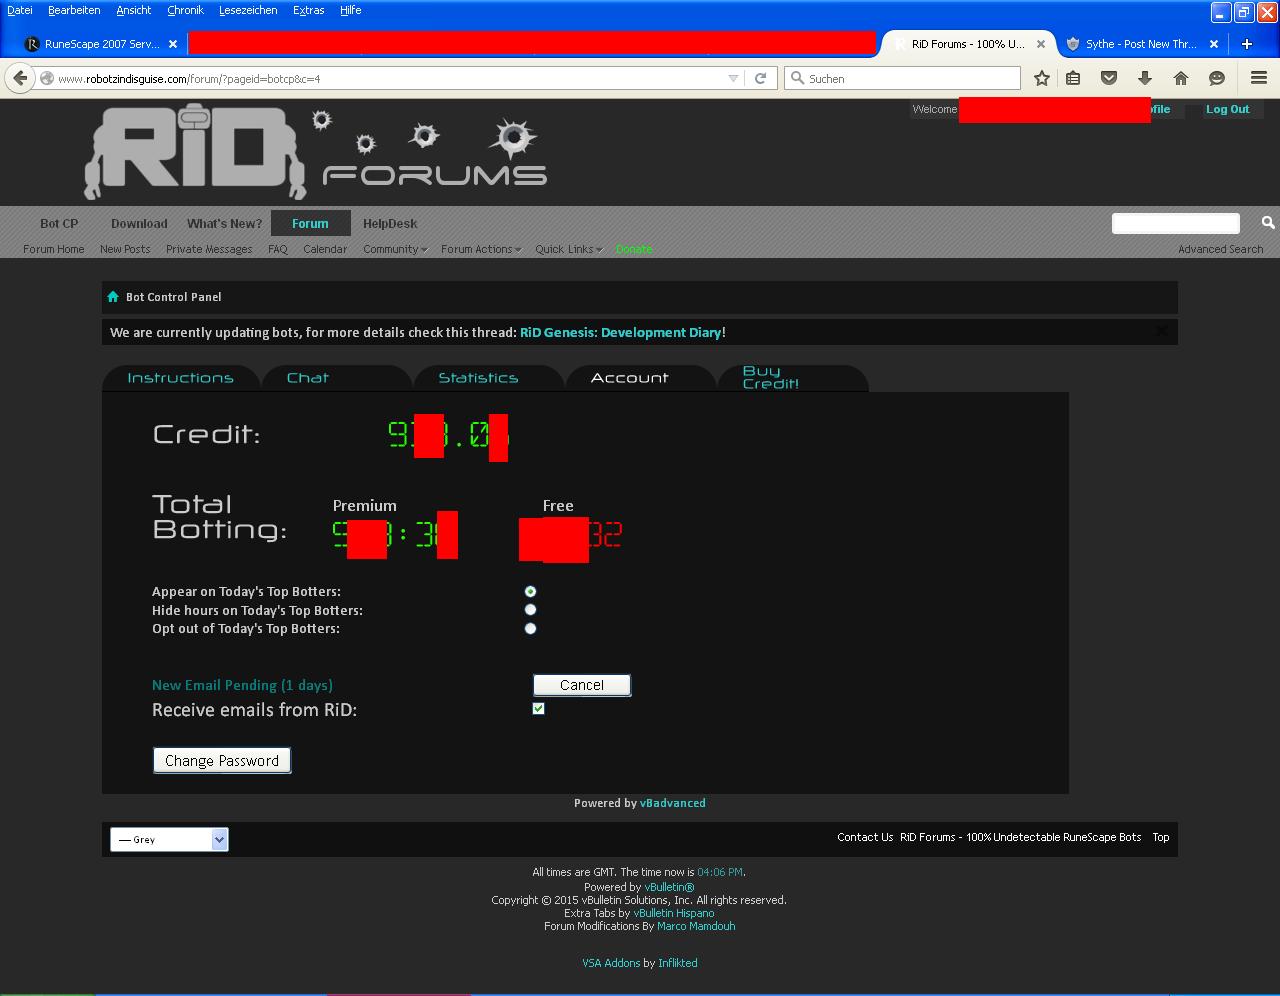Image resolution: width=1280 pixels, height=996 pixels.
Task: Close the RuneScape 2007 Server tab
Action: point(172,44)
